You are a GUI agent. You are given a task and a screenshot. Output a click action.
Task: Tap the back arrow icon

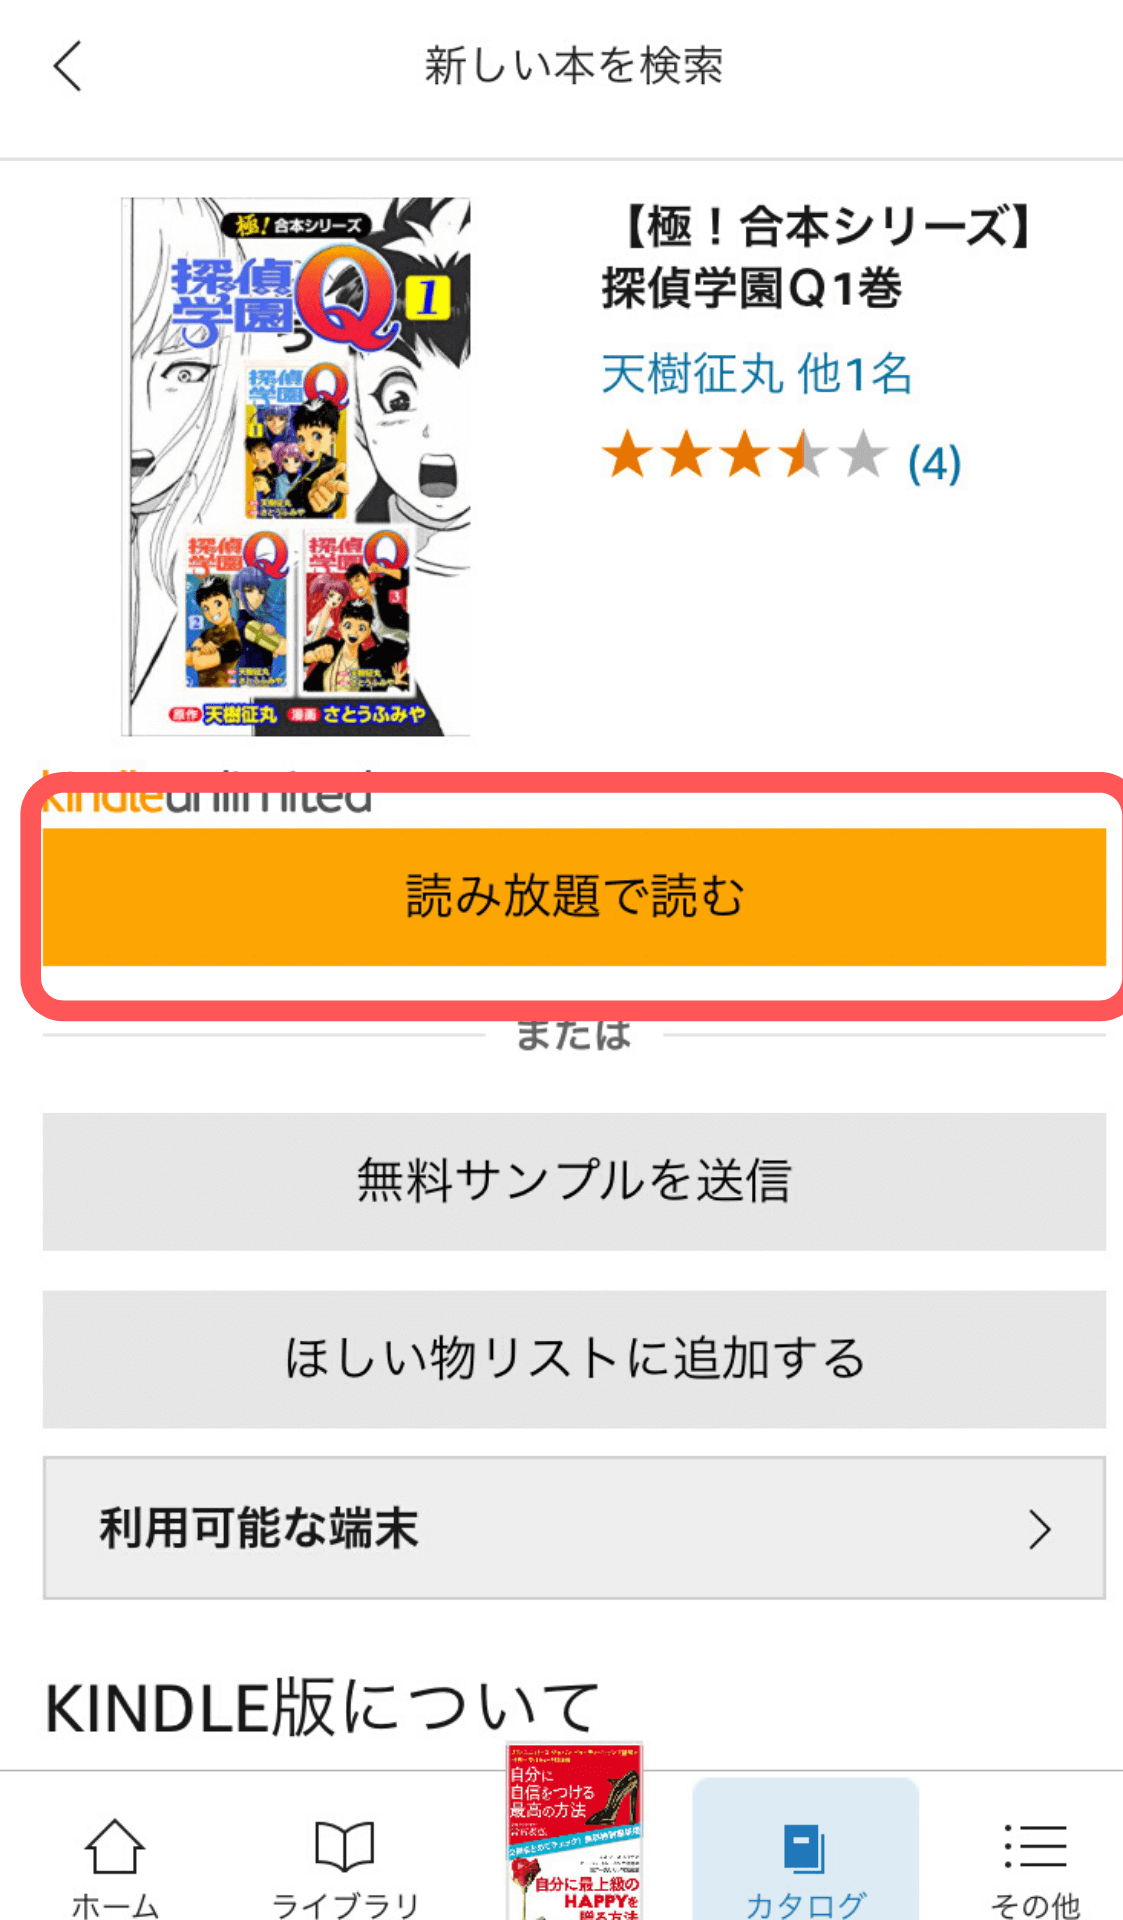pyautogui.click(x=67, y=67)
